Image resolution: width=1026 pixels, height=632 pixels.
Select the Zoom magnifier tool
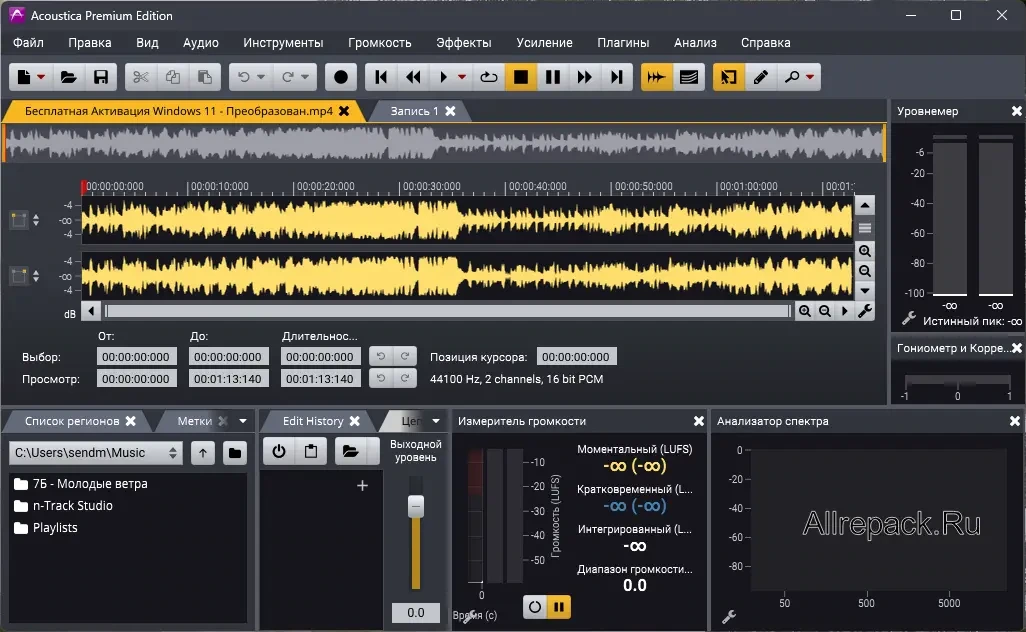click(x=792, y=77)
